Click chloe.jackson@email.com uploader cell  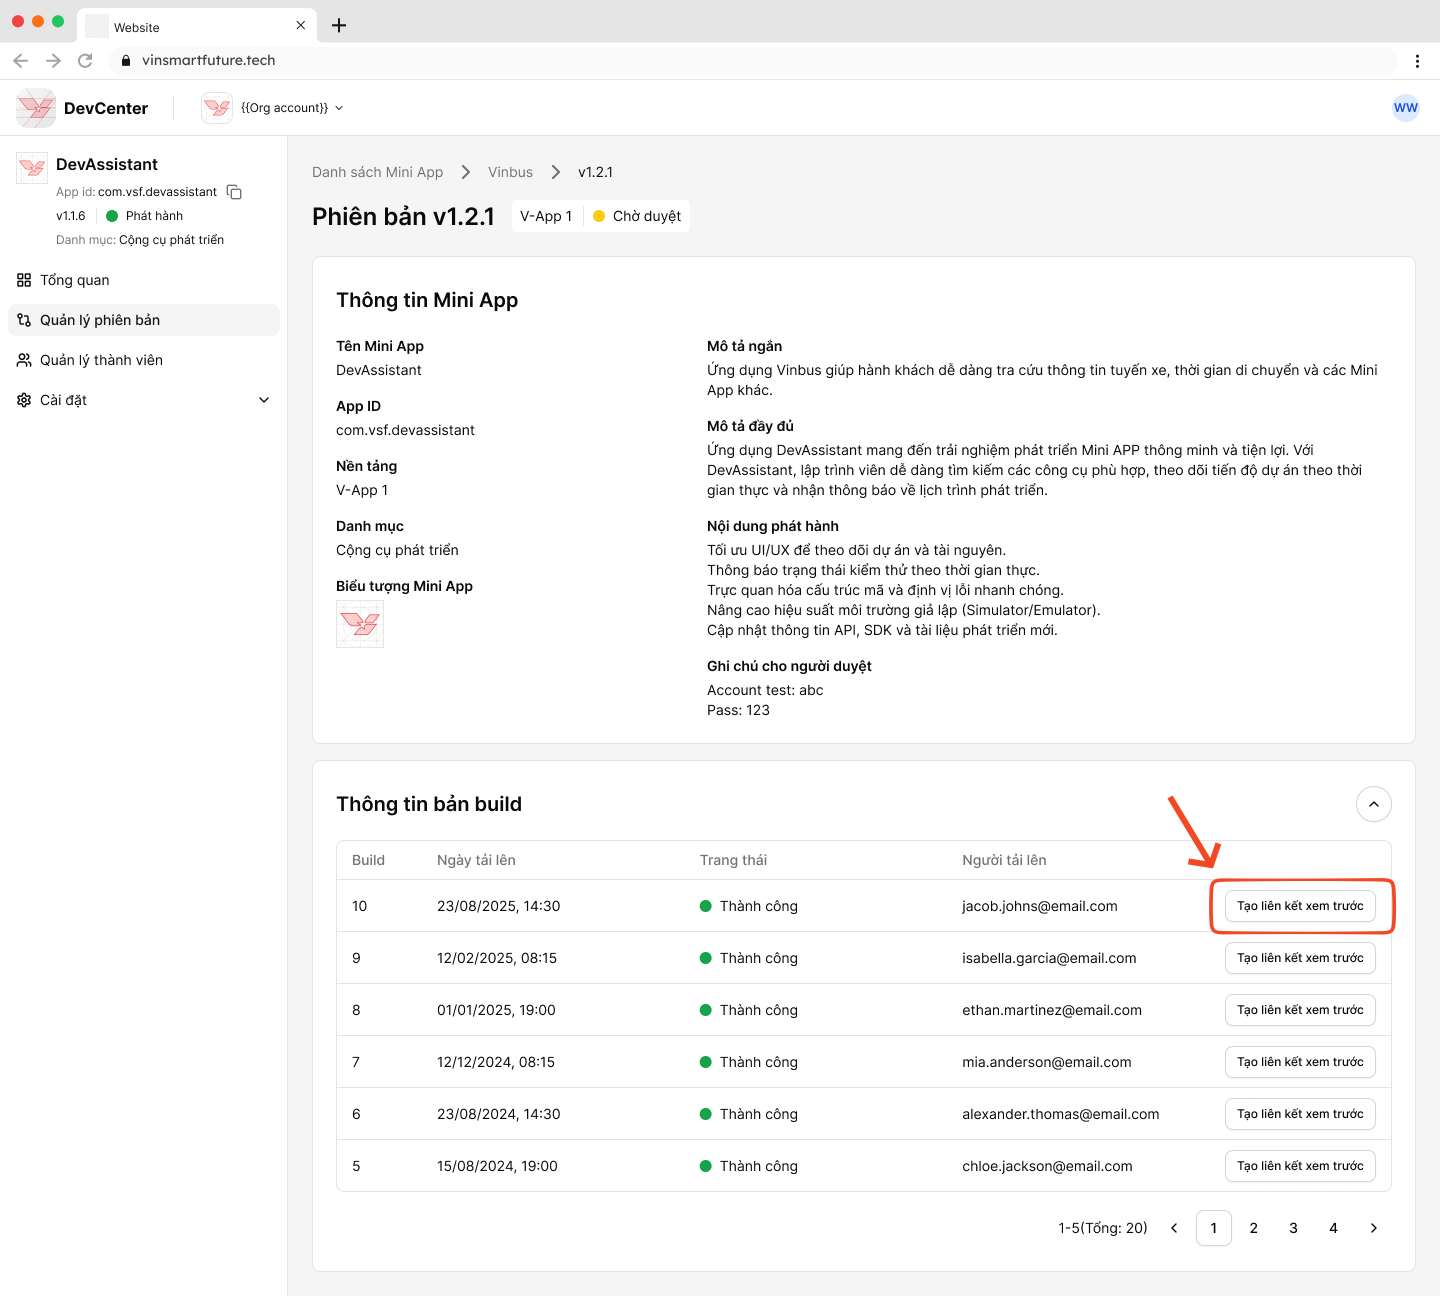click(x=1047, y=1166)
